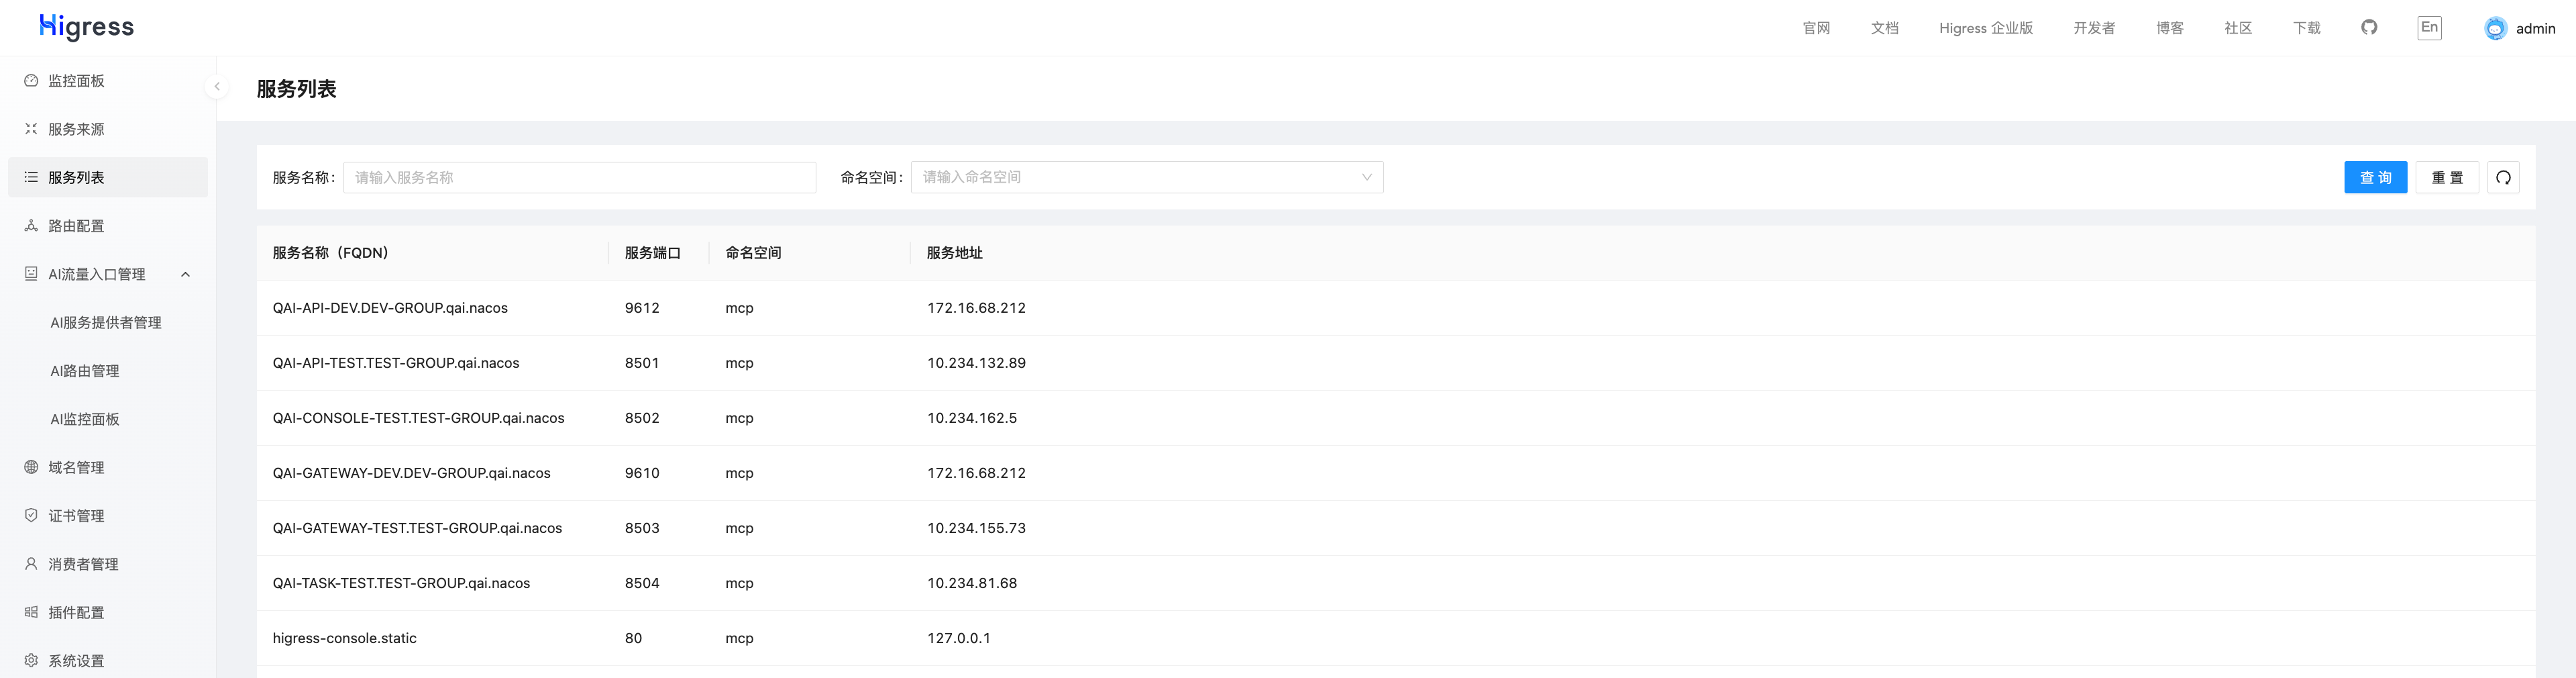Select QAI-API-TEST.TEST-GROUP.qai.nacos service name
The height and width of the screenshot is (678, 2576).
point(396,363)
